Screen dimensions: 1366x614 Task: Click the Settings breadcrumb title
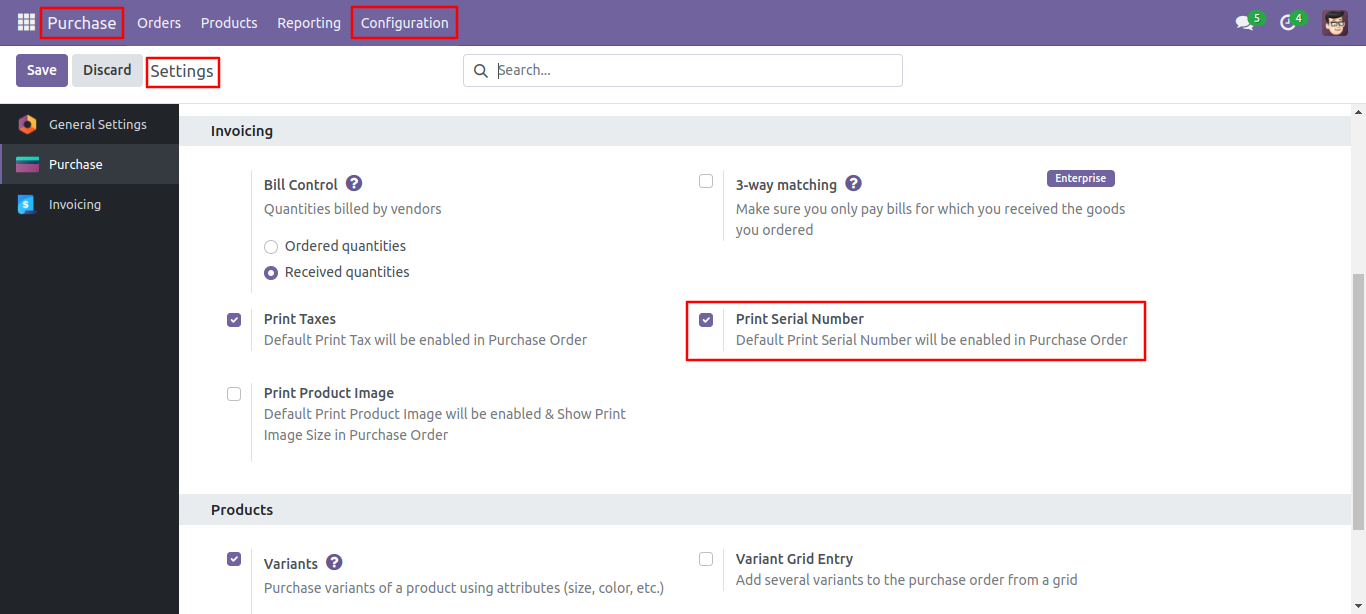click(182, 71)
